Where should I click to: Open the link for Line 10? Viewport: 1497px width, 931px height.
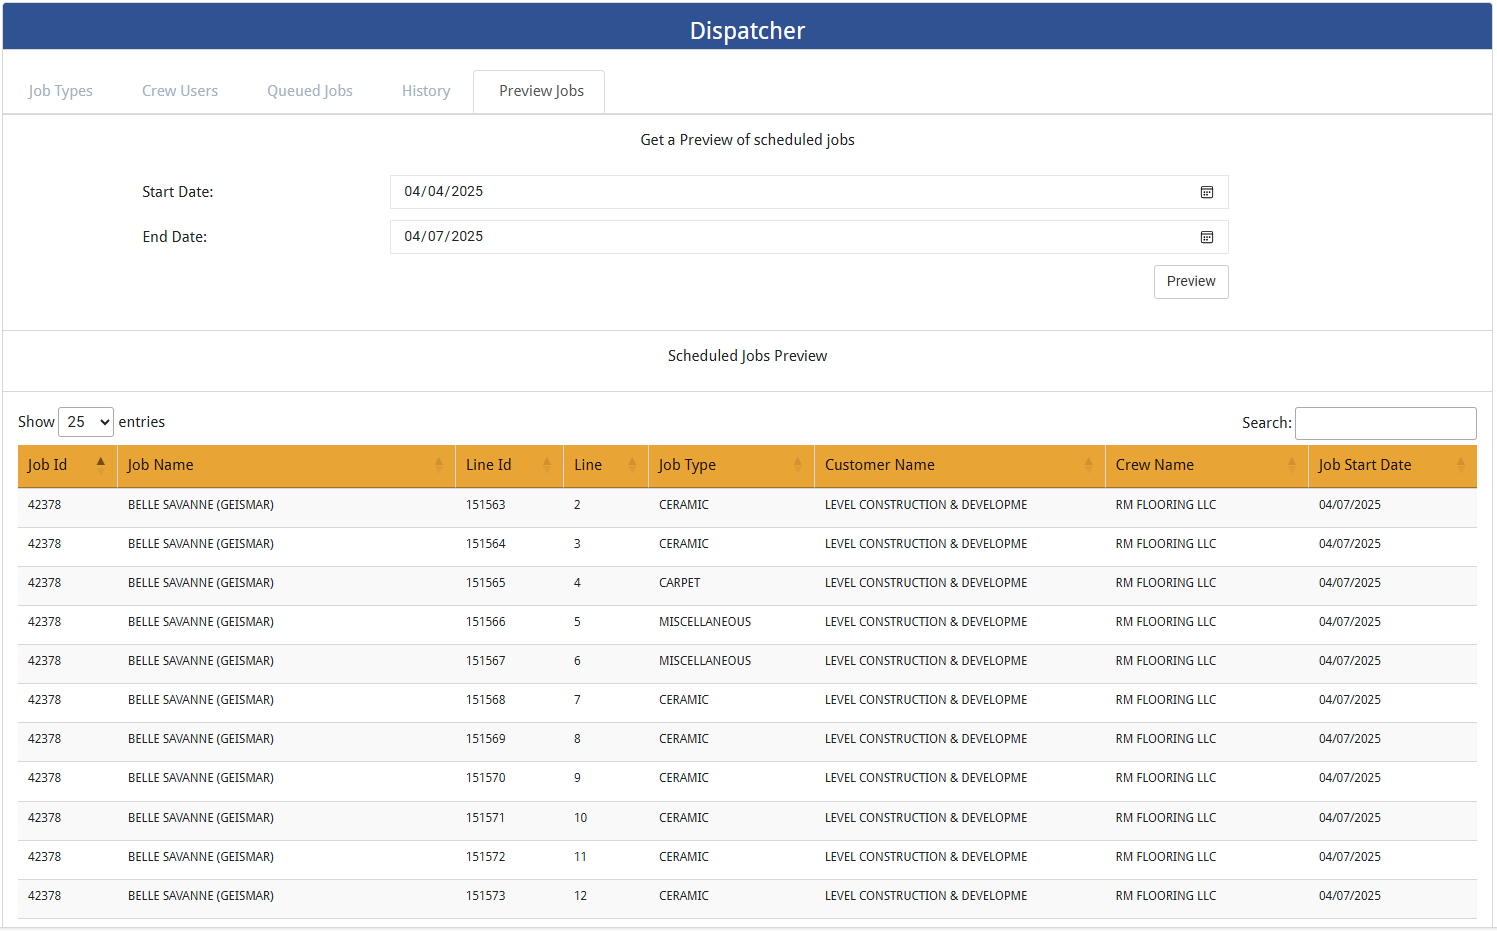(x=580, y=817)
